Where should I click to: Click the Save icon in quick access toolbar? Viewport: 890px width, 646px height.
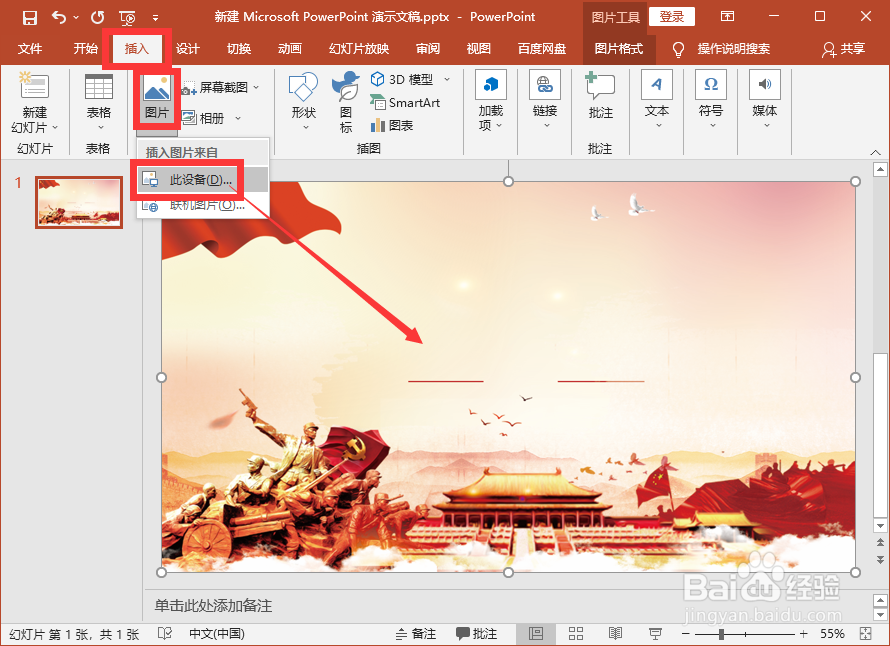pyautogui.click(x=30, y=18)
